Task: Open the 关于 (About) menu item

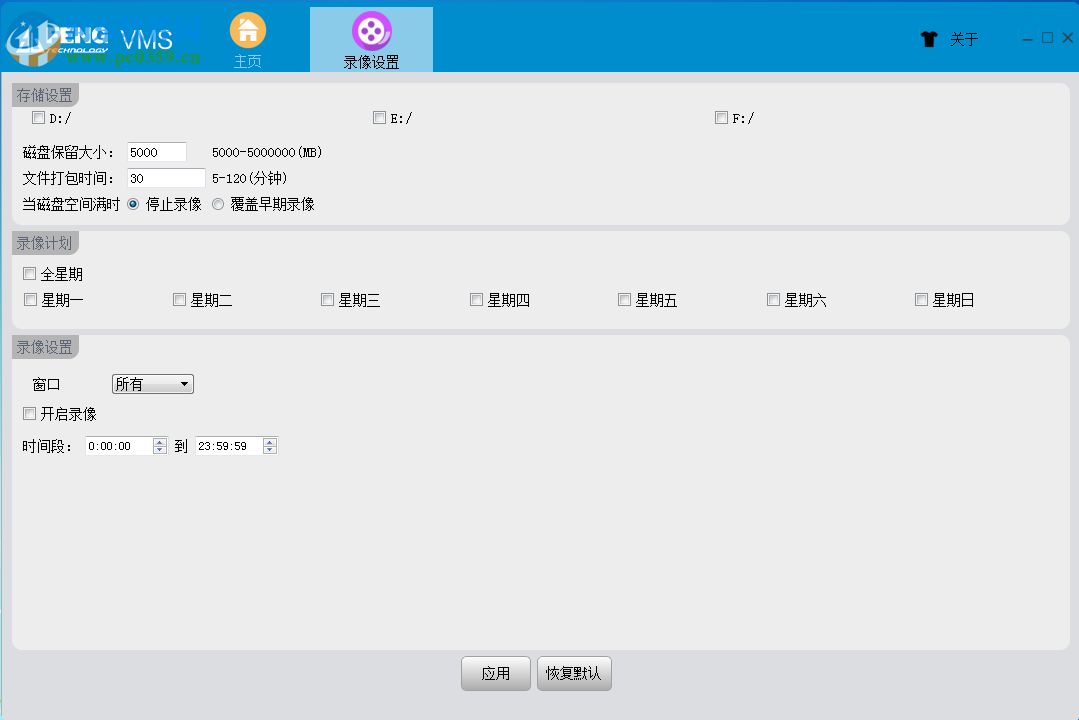Action: [964, 38]
